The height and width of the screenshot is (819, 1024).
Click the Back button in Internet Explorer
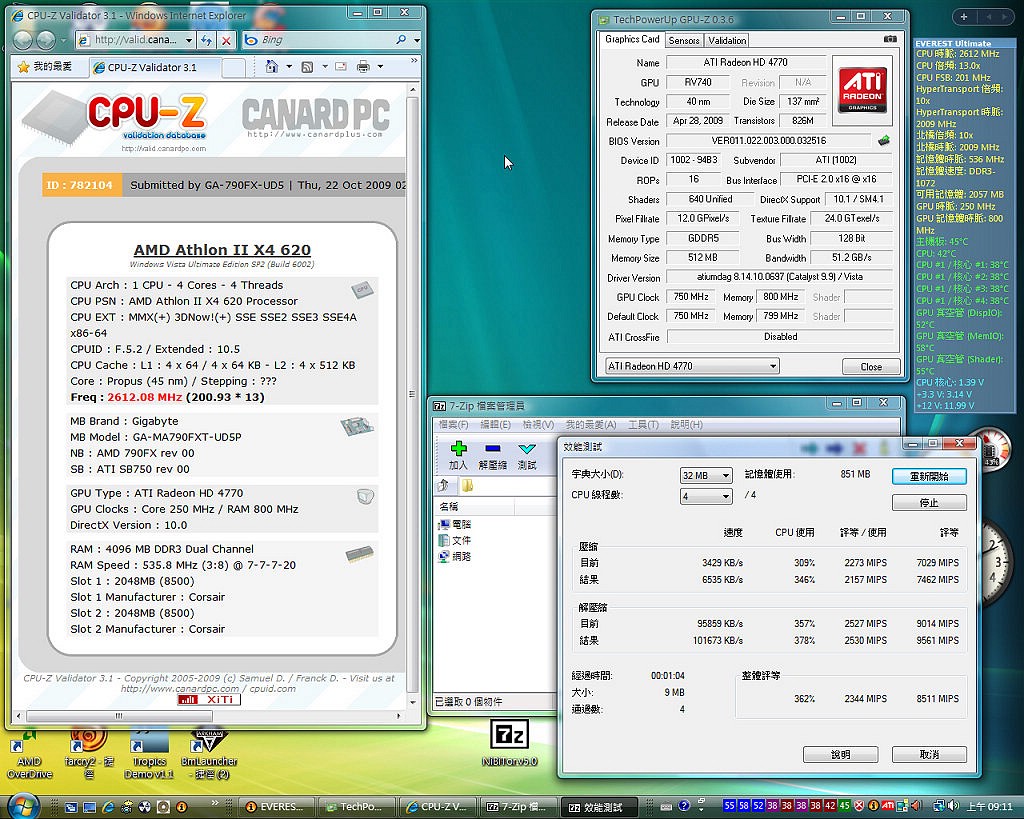[x=23, y=40]
